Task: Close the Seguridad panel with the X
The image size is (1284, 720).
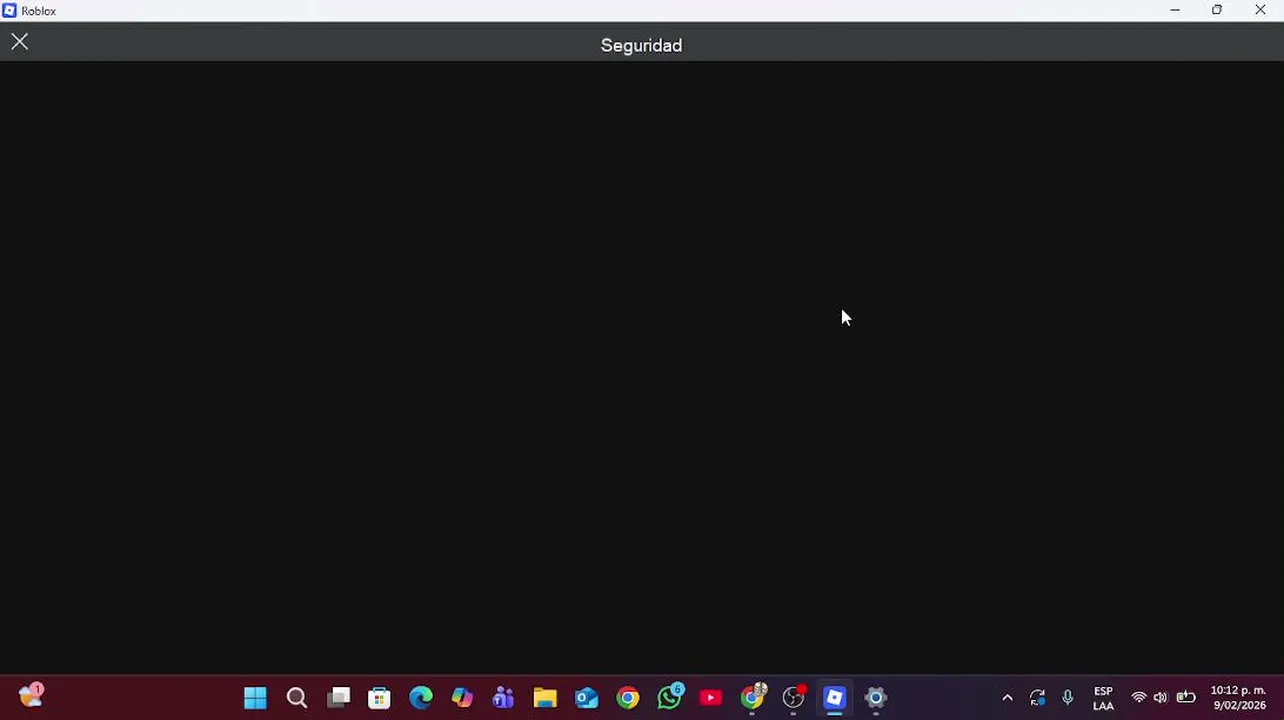Action: pyautogui.click(x=20, y=42)
